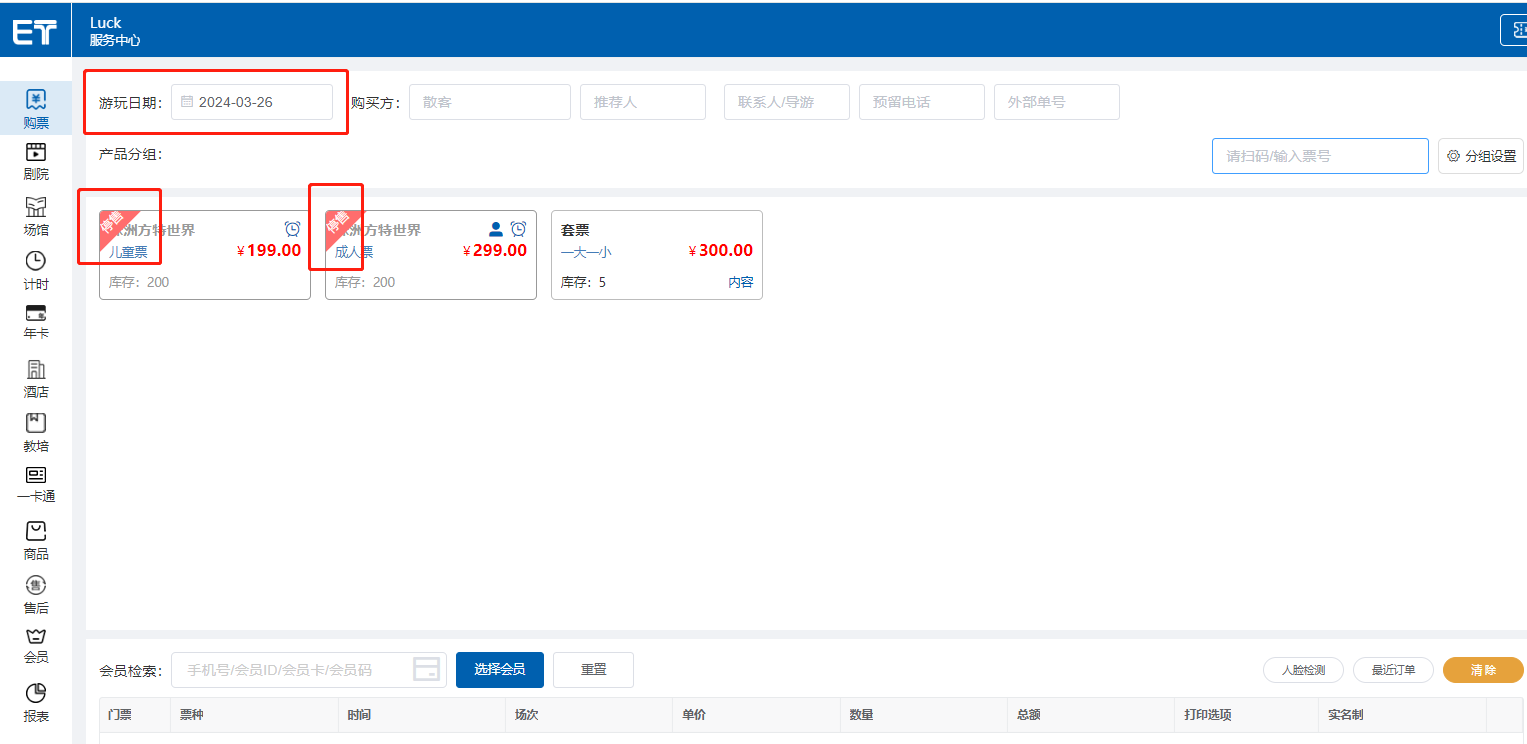Select the 套票 一大一小 package ticket card
This screenshot has height=744, width=1527.
(x=656, y=254)
